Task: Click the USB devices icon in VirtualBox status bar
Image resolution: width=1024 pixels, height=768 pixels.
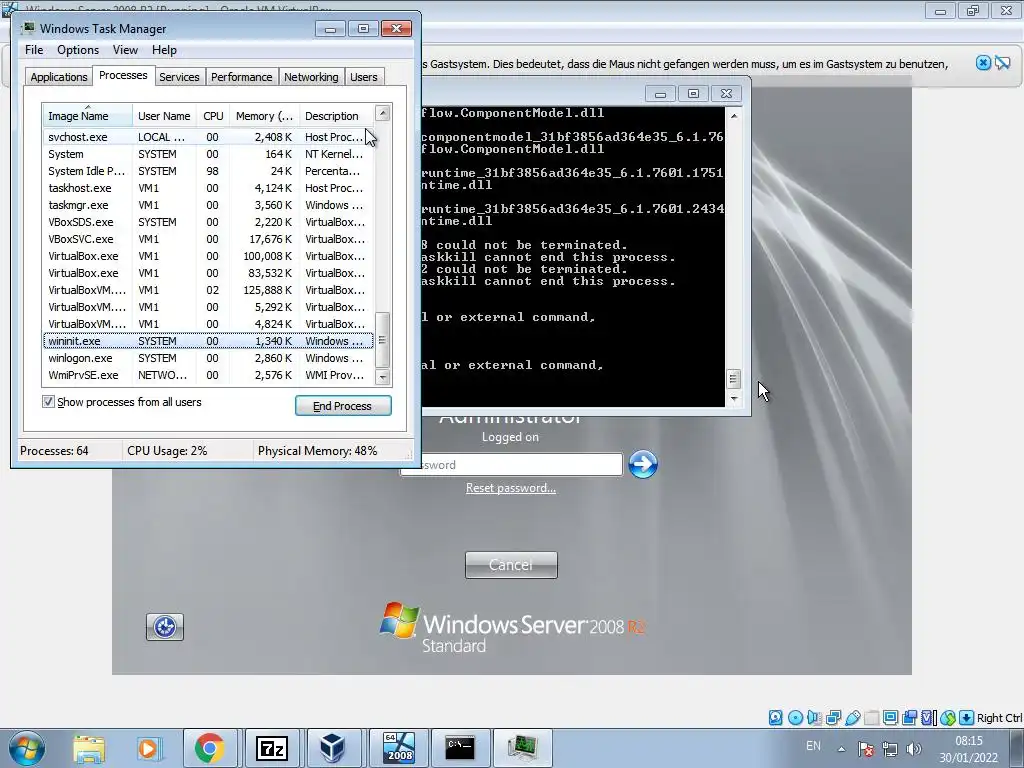Action: click(852, 718)
